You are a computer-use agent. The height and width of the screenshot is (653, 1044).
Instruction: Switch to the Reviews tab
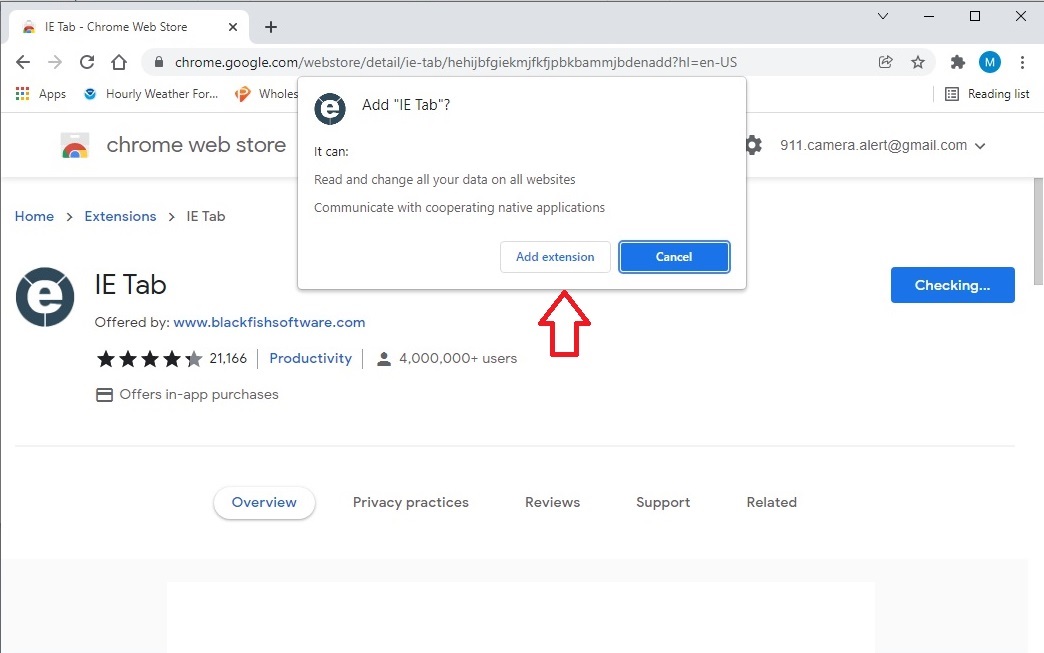click(x=552, y=503)
